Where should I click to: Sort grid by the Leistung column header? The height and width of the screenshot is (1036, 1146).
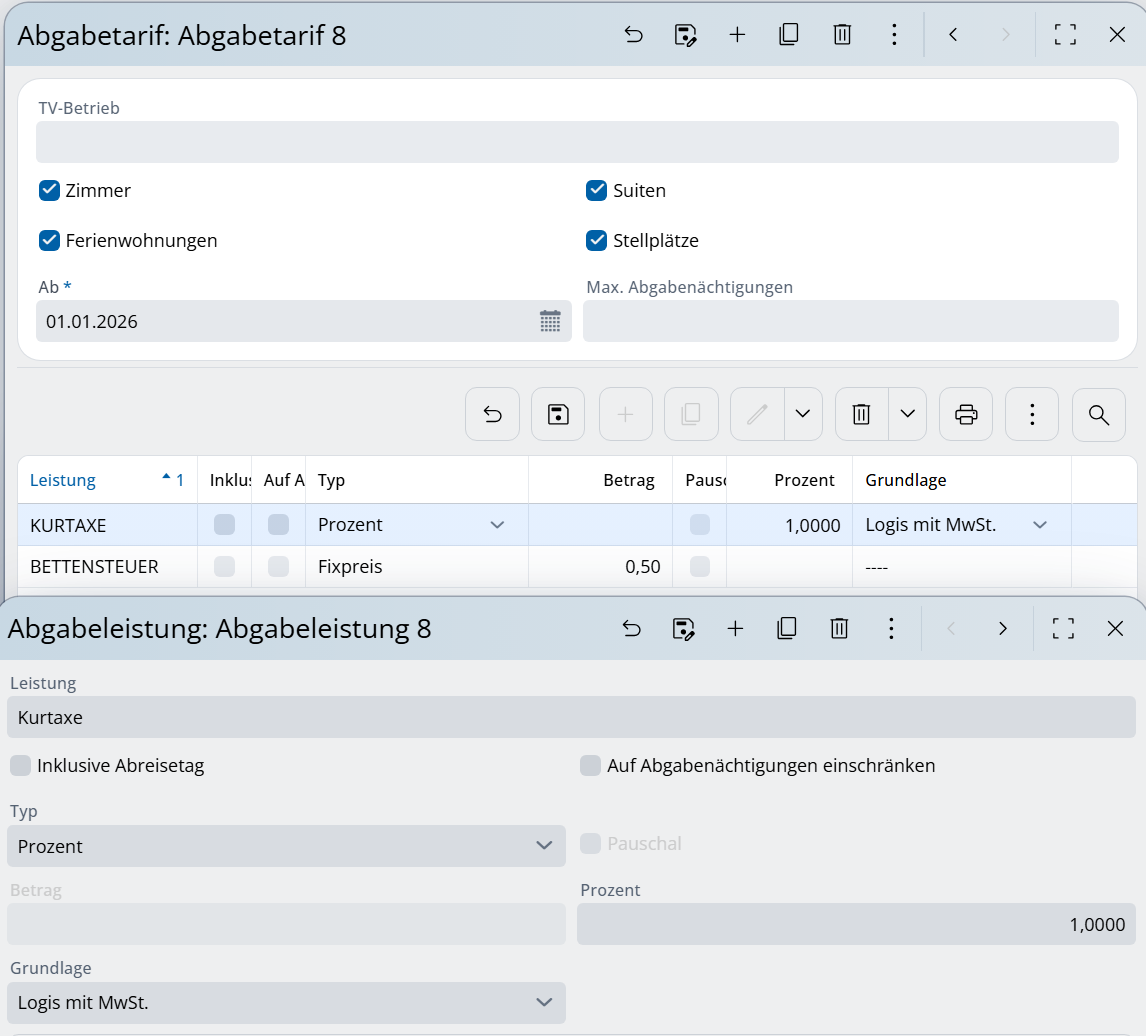coord(63,480)
